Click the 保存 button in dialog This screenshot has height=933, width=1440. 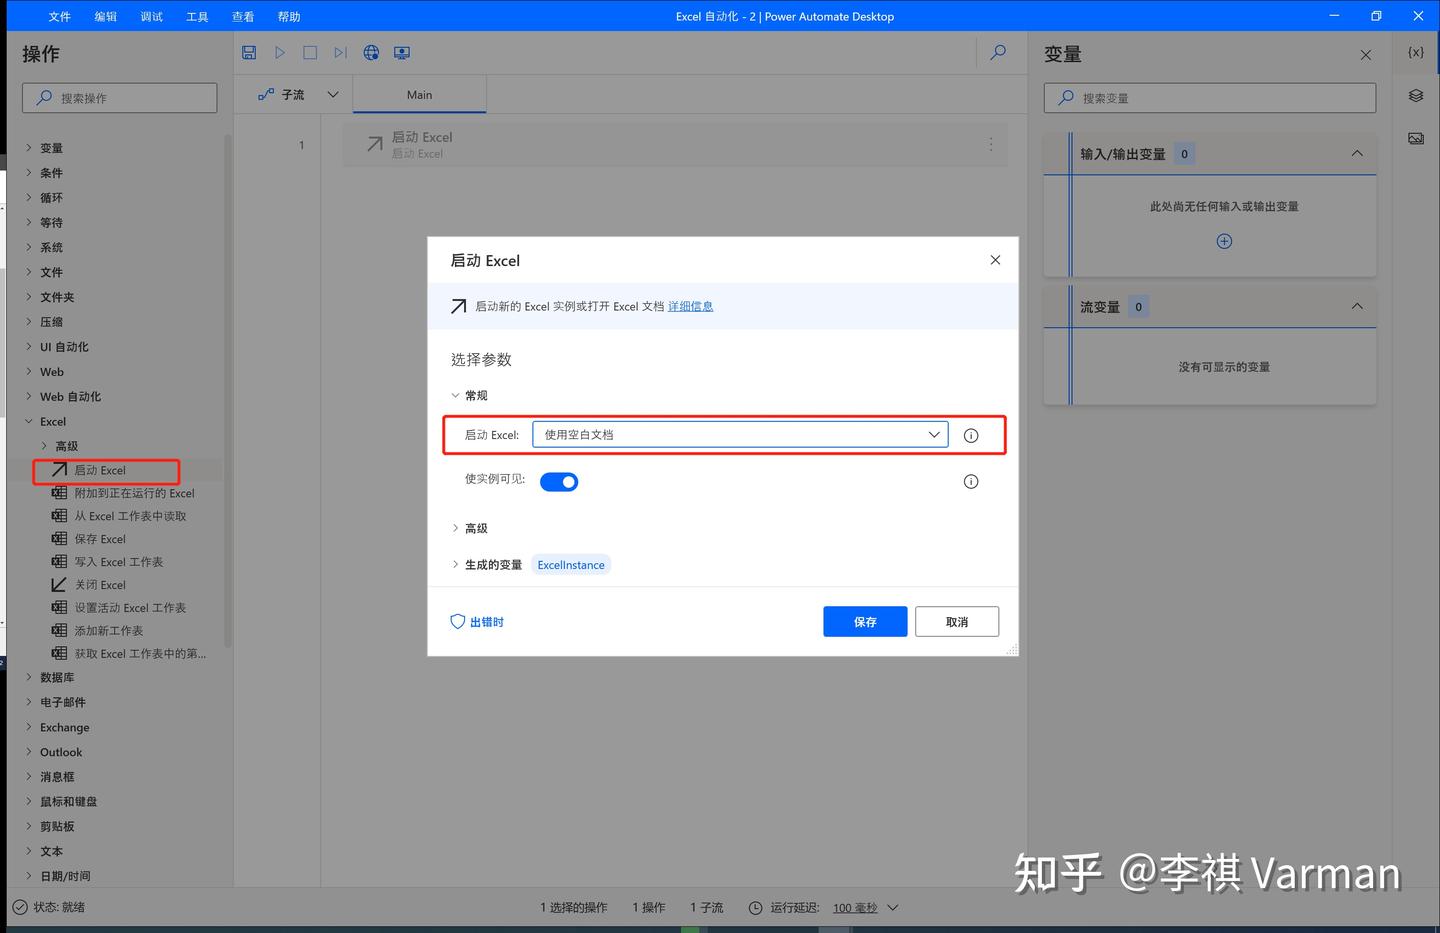864,621
